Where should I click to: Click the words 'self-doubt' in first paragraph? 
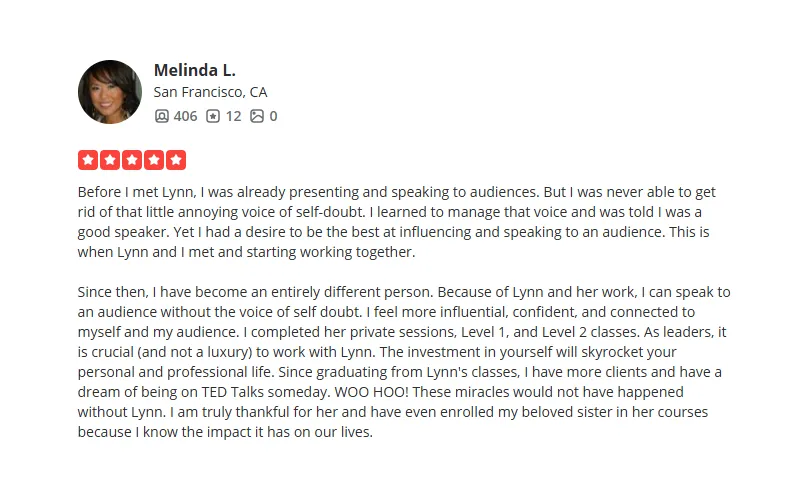pyautogui.click(x=330, y=212)
